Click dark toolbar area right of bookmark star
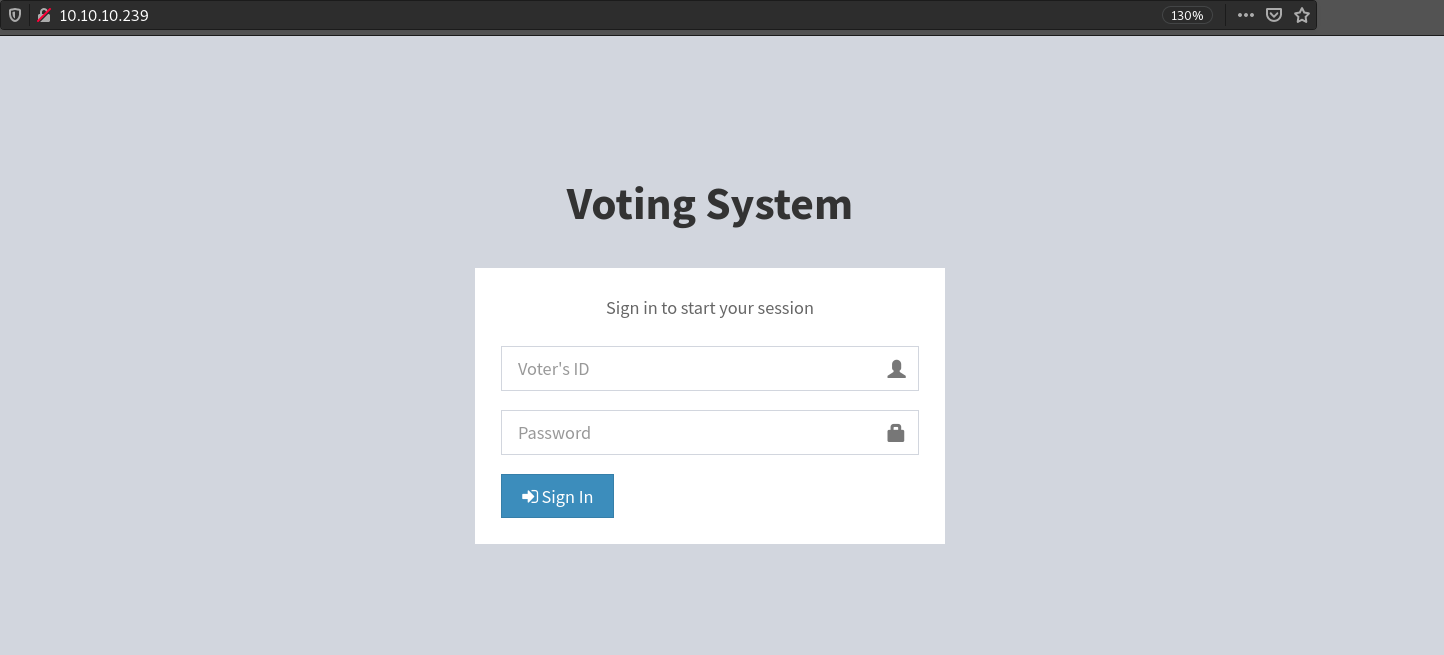Viewport: 1444px width, 655px height. coord(1380,15)
